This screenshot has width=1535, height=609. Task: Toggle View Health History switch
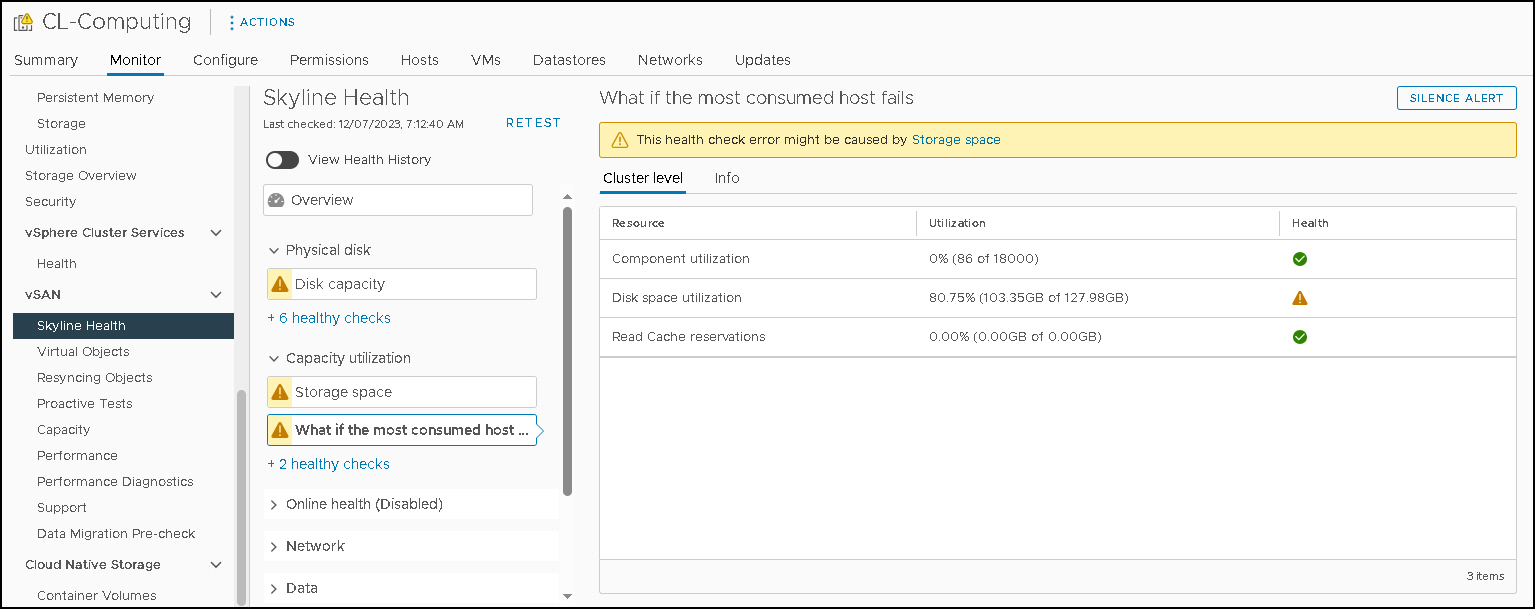[282, 160]
